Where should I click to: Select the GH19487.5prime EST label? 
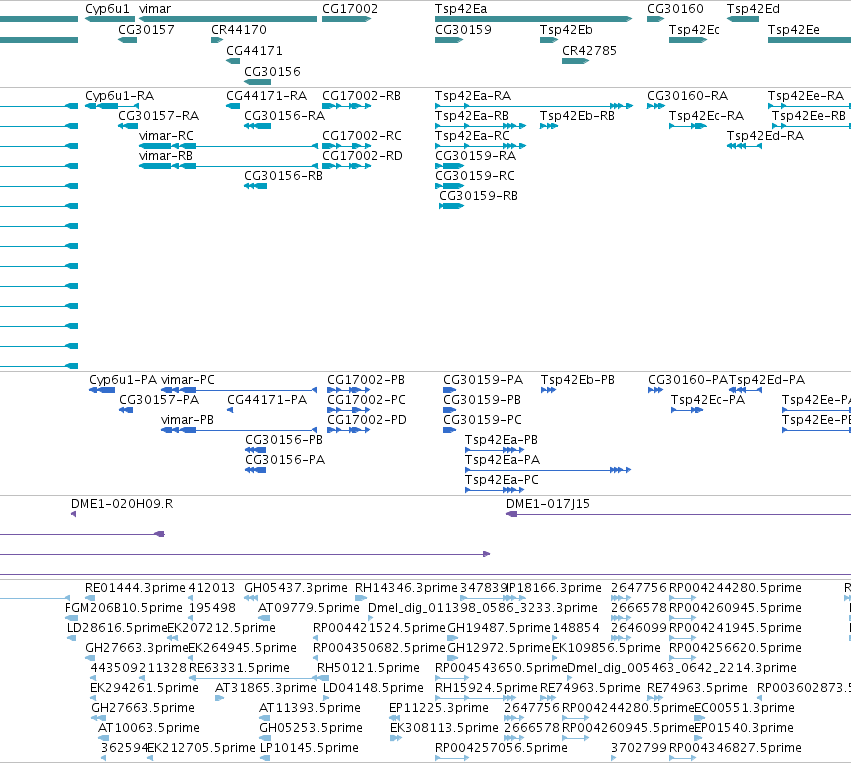pos(499,628)
